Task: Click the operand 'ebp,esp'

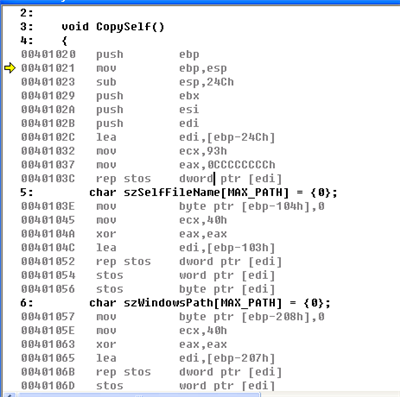Action: point(203,68)
